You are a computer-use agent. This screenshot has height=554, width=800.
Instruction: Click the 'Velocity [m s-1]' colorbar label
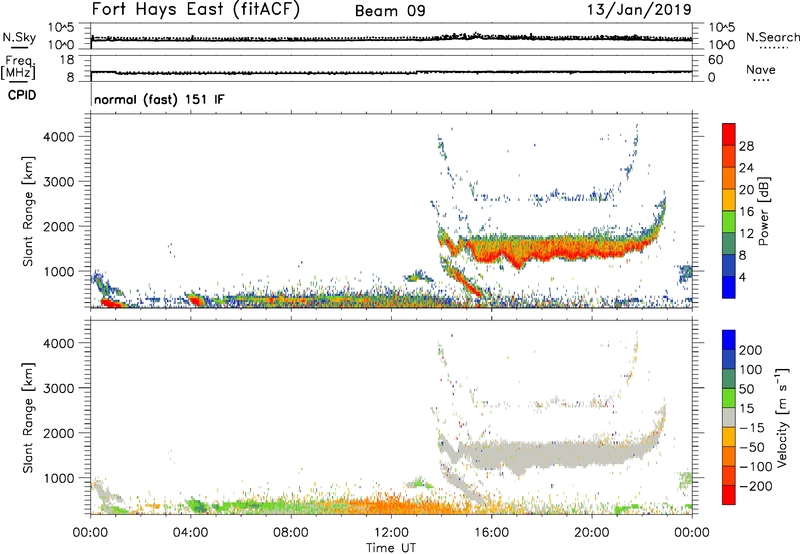click(x=783, y=417)
